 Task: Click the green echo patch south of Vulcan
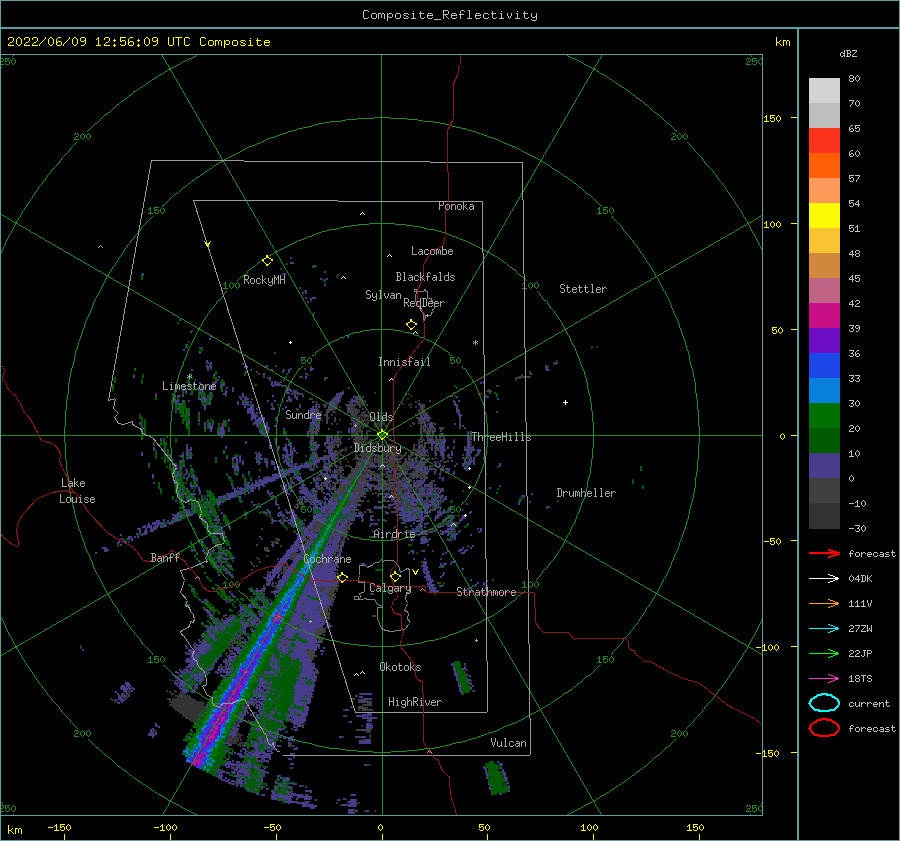(x=497, y=778)
